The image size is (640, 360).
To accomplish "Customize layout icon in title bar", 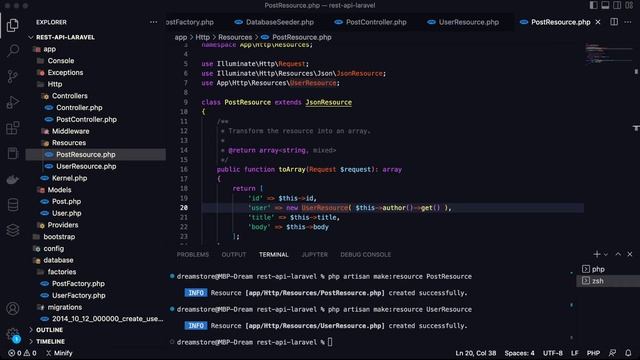I will (629, 5).
